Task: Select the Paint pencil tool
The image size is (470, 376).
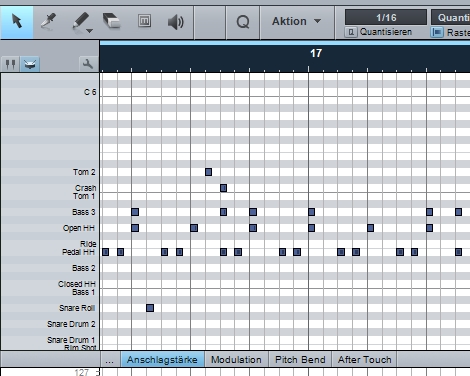Action: (80, 22)
